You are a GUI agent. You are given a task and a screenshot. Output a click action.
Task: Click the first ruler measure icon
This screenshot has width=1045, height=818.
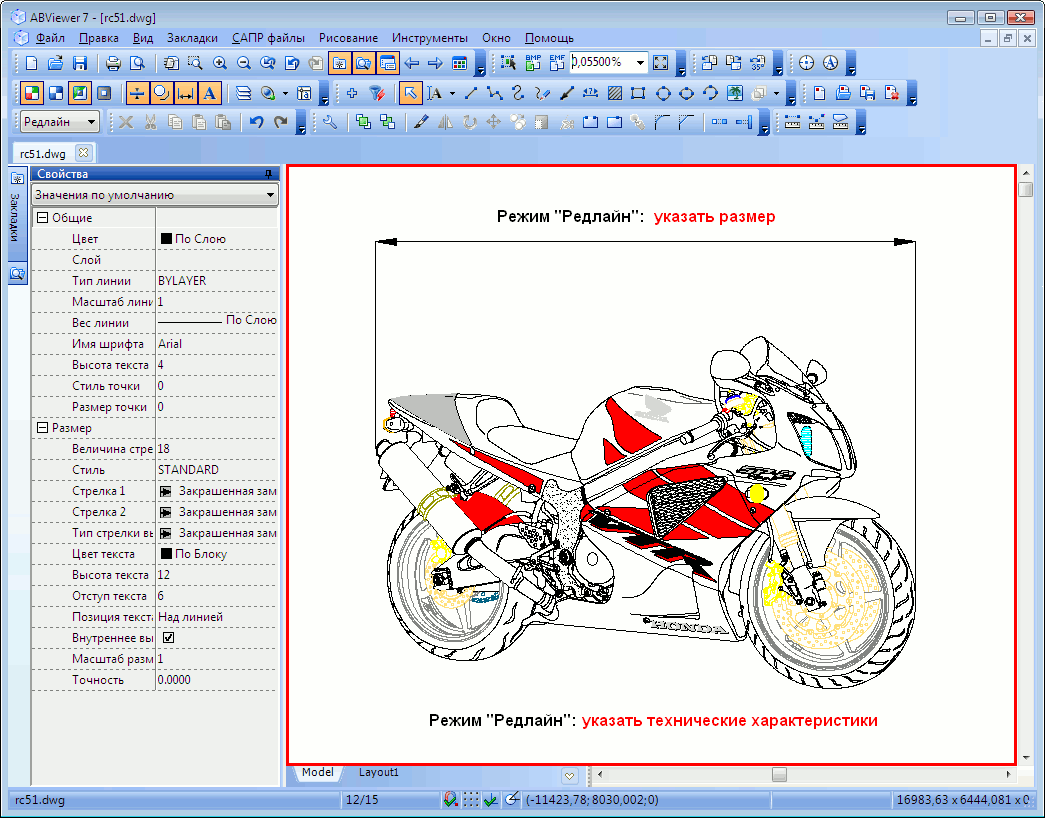792,122
